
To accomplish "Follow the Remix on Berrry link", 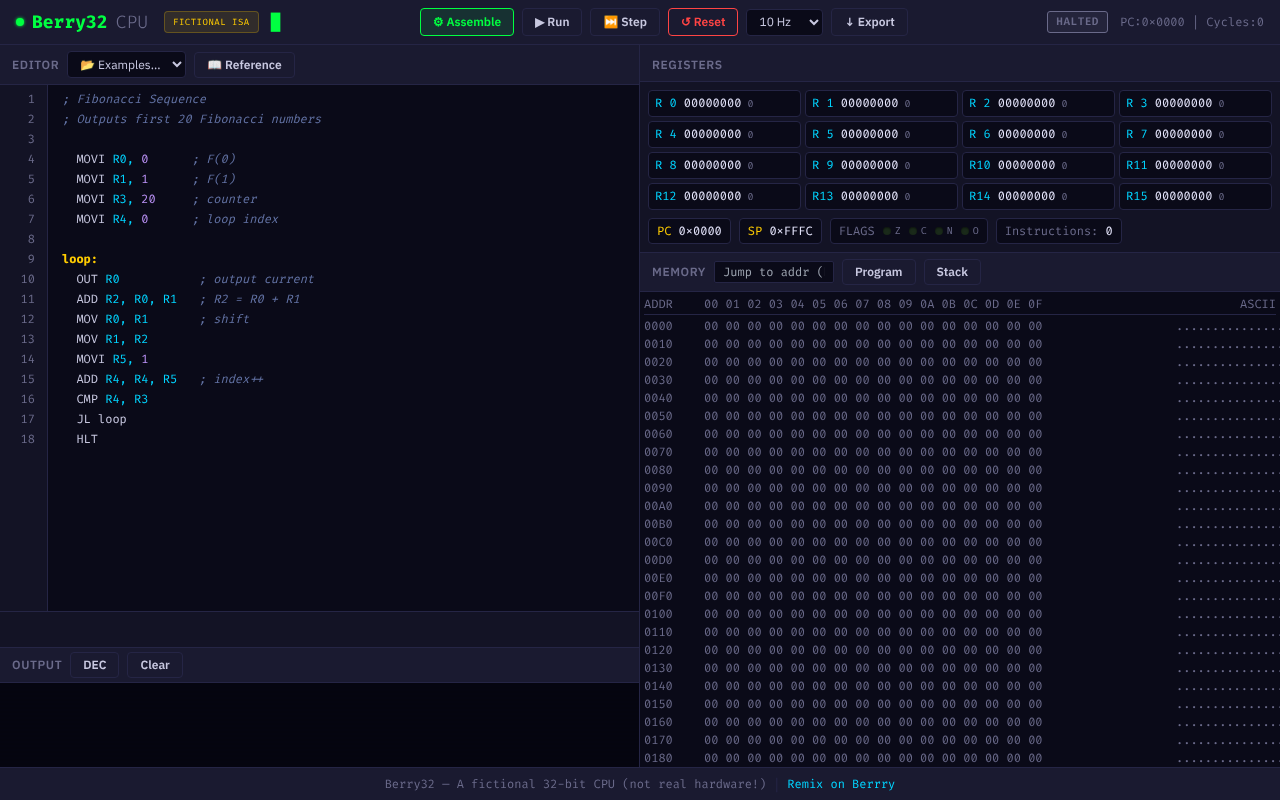I will click(841, 784).
